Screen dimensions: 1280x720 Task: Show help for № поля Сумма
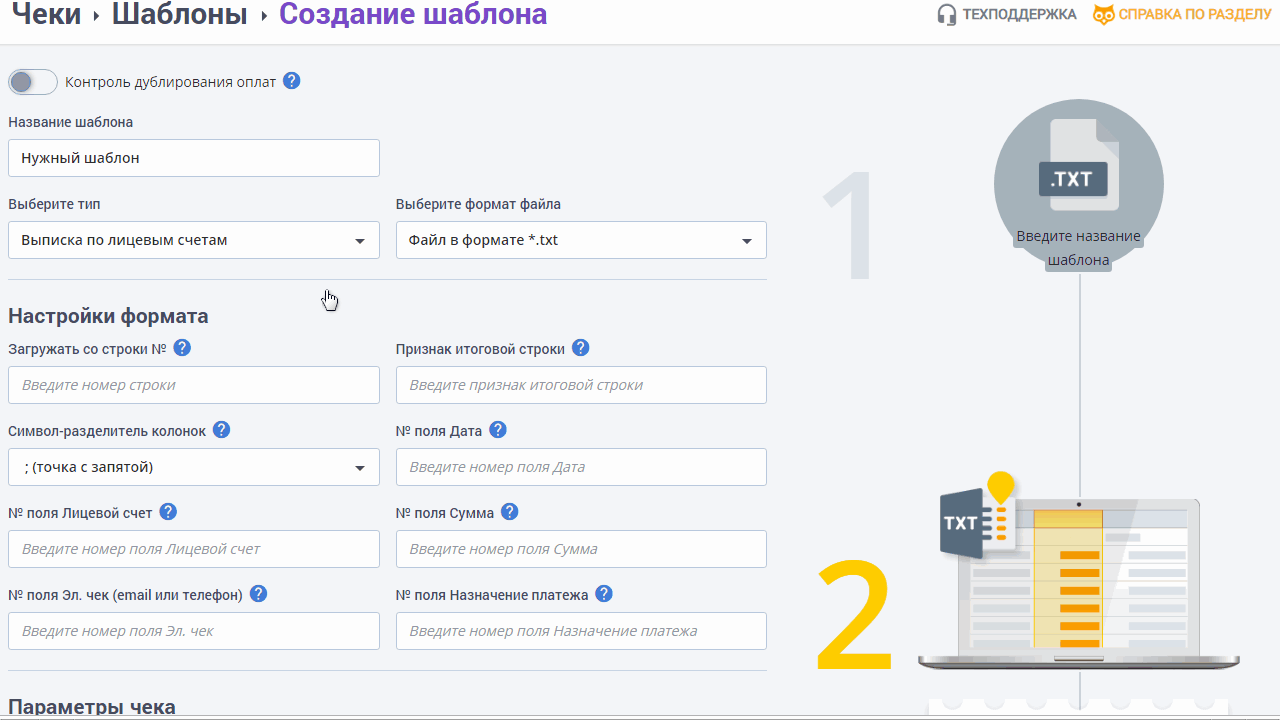tap(510, 512)
